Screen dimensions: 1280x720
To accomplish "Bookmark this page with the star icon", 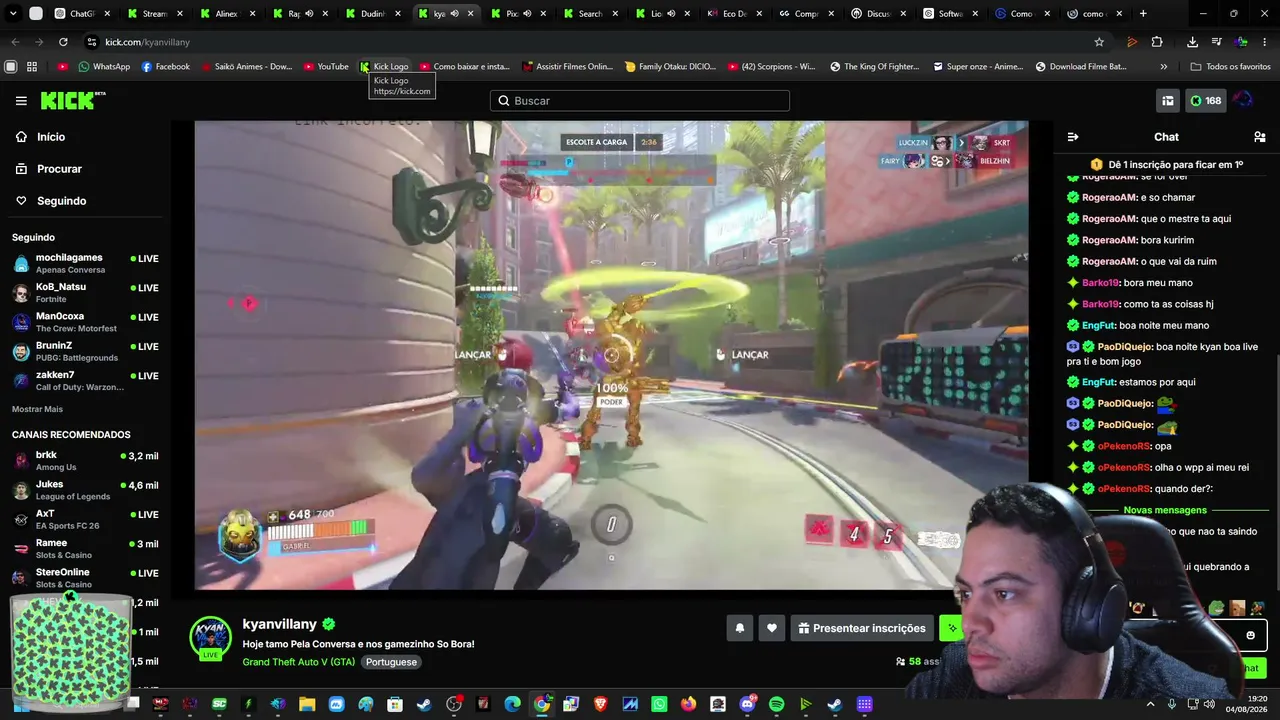I will 1099,42.
